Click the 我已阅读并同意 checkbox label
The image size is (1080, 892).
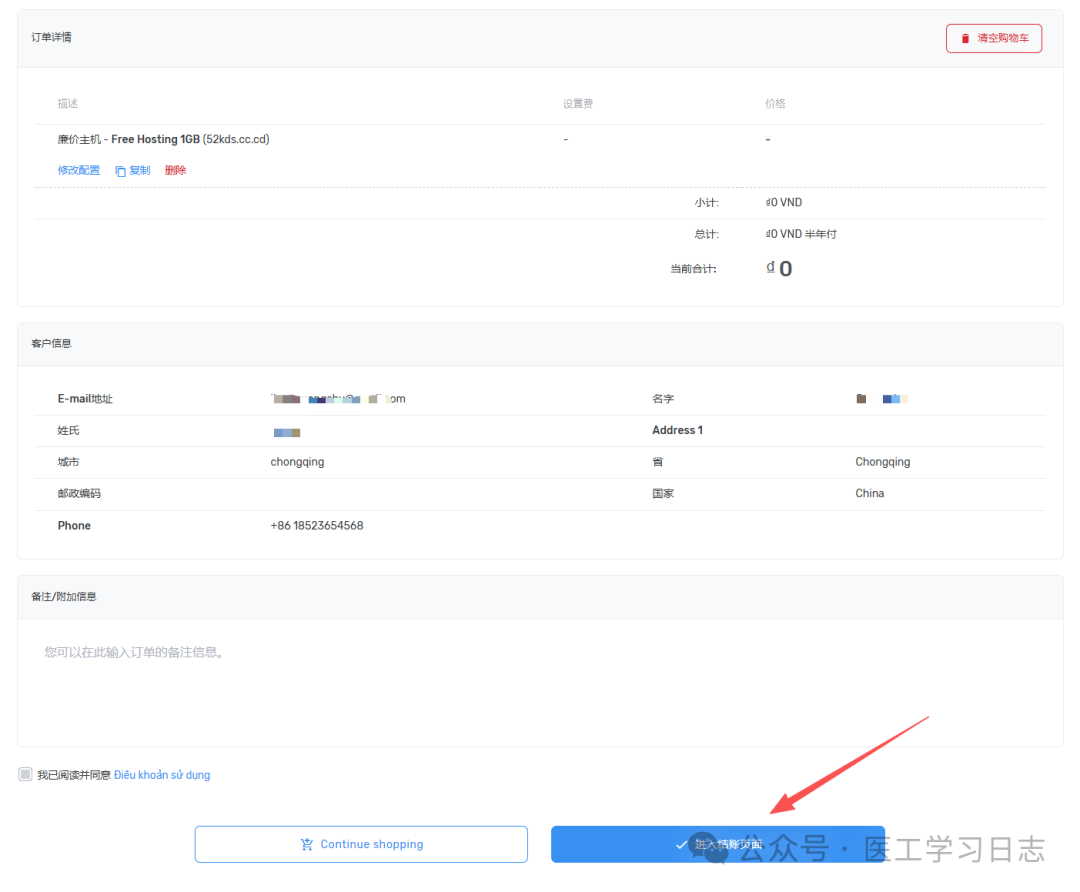[74, 775]
